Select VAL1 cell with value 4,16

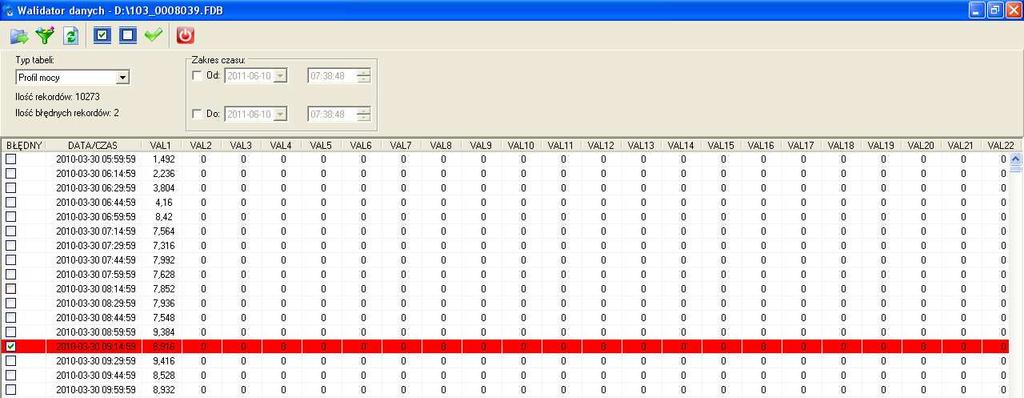pos(162,202)
